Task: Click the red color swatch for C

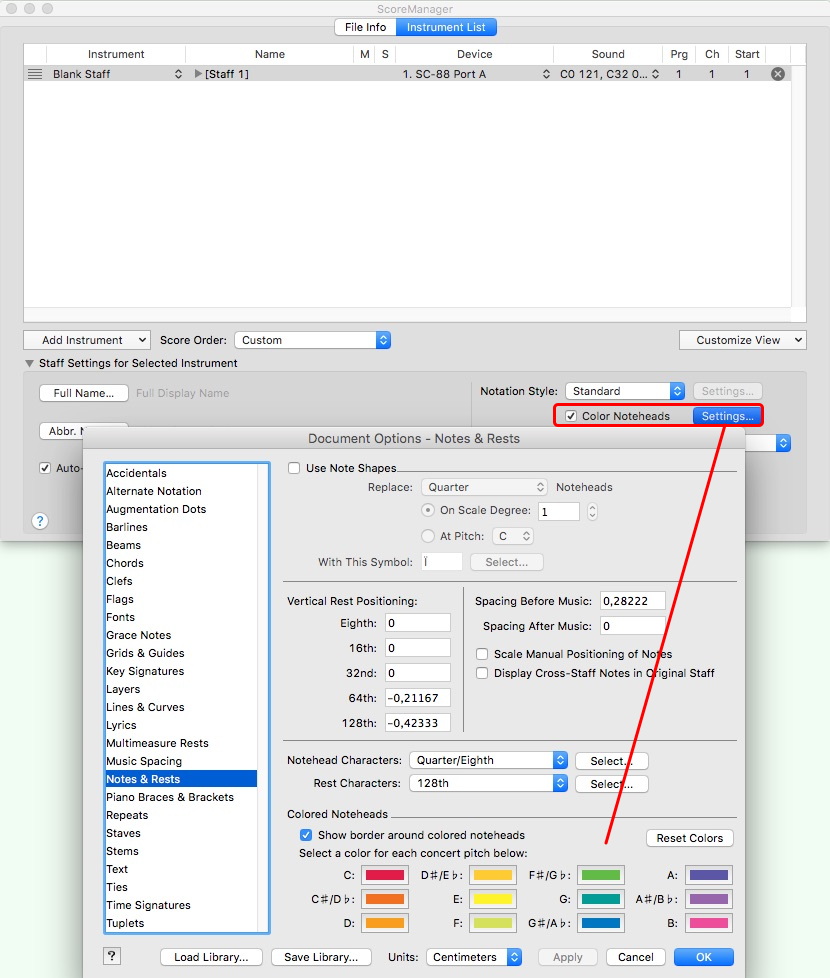Action: (x=384, y=875)
